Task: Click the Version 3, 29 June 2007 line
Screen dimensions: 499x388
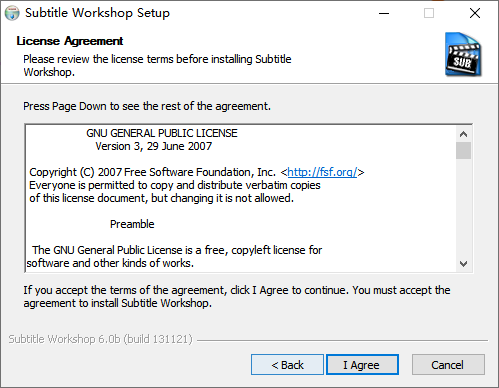Action: pyautogui.click(x=154, y=146)
